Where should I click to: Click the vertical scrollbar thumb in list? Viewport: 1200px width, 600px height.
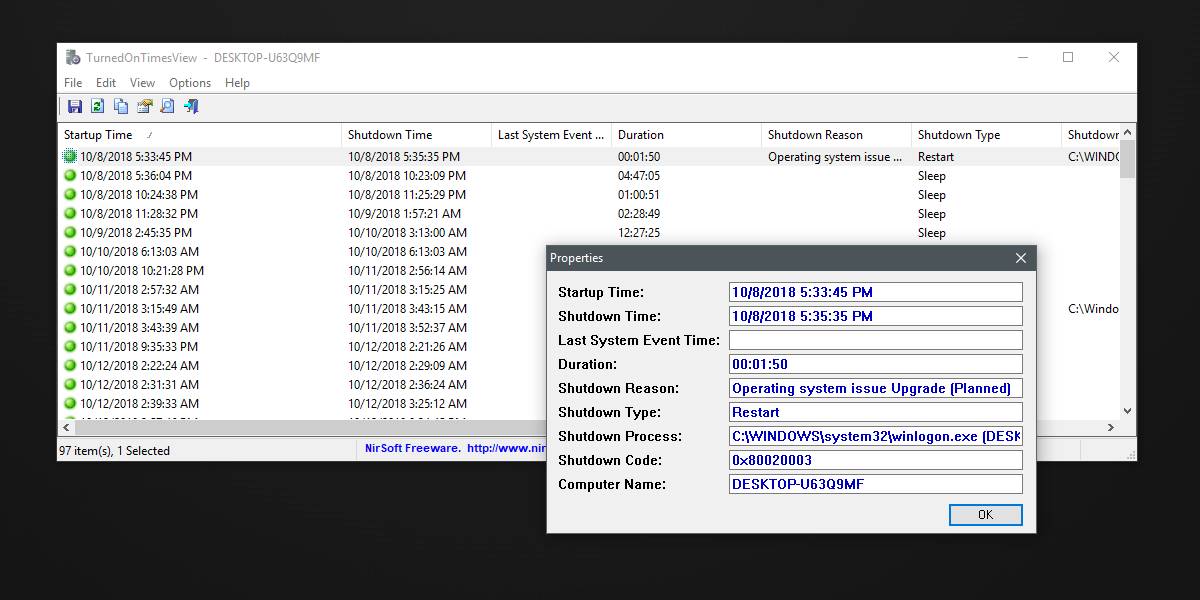click(x=1128, y=159)
